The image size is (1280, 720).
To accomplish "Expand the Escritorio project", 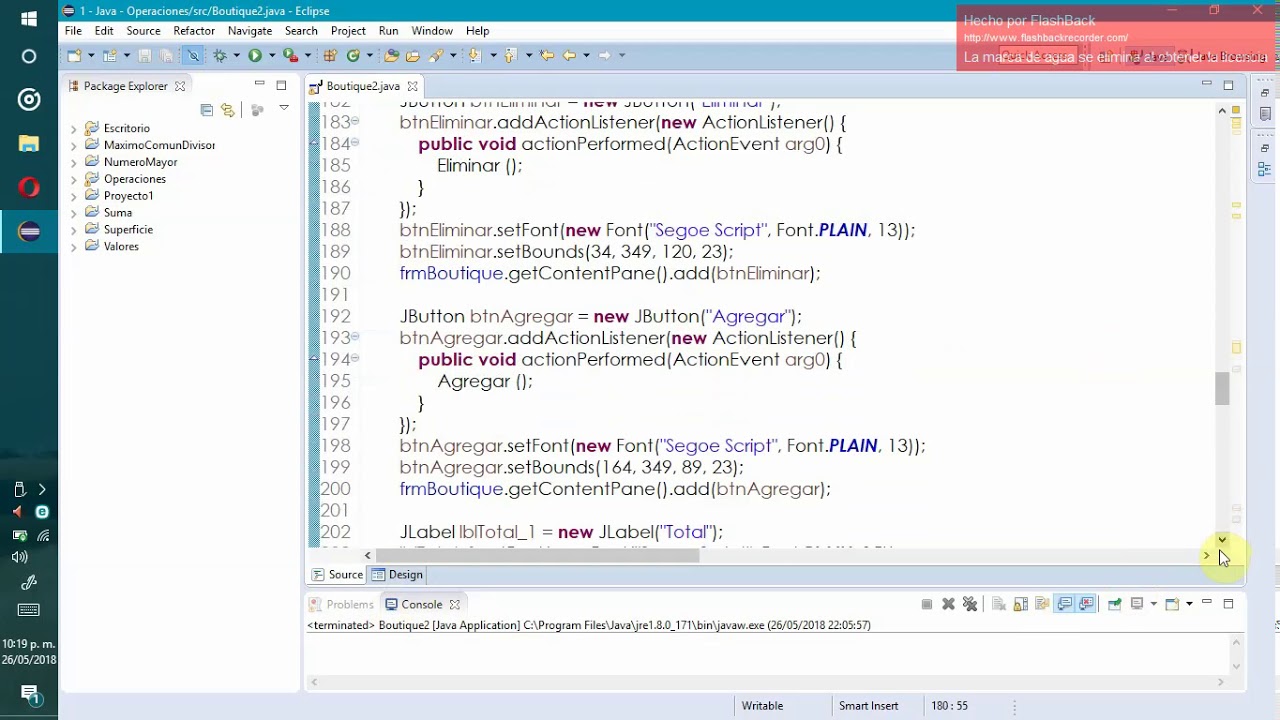I will pyautogui.click(x=73, y=129).
